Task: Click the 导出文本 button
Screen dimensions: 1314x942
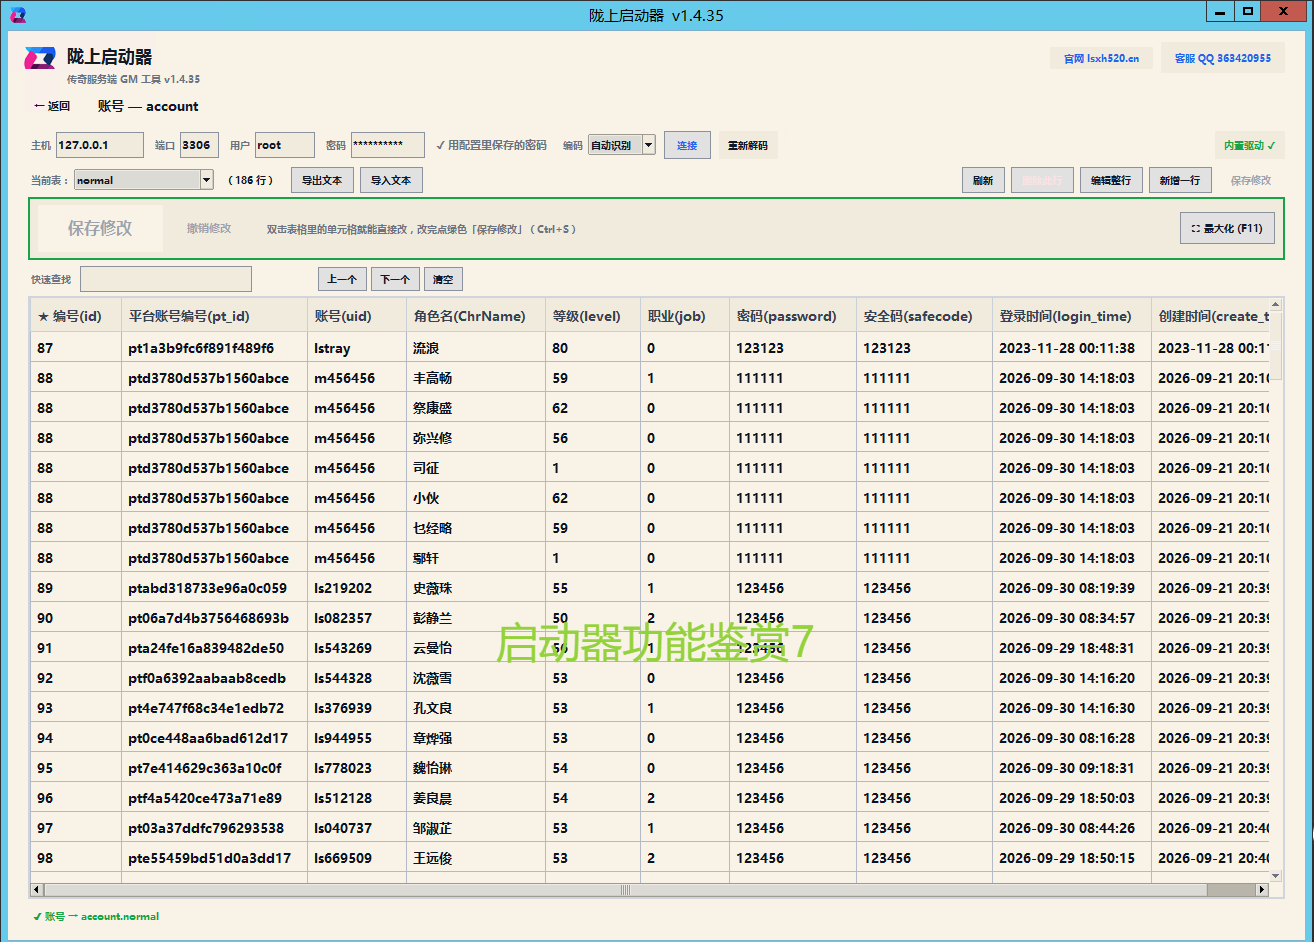Action: point(322,180)
